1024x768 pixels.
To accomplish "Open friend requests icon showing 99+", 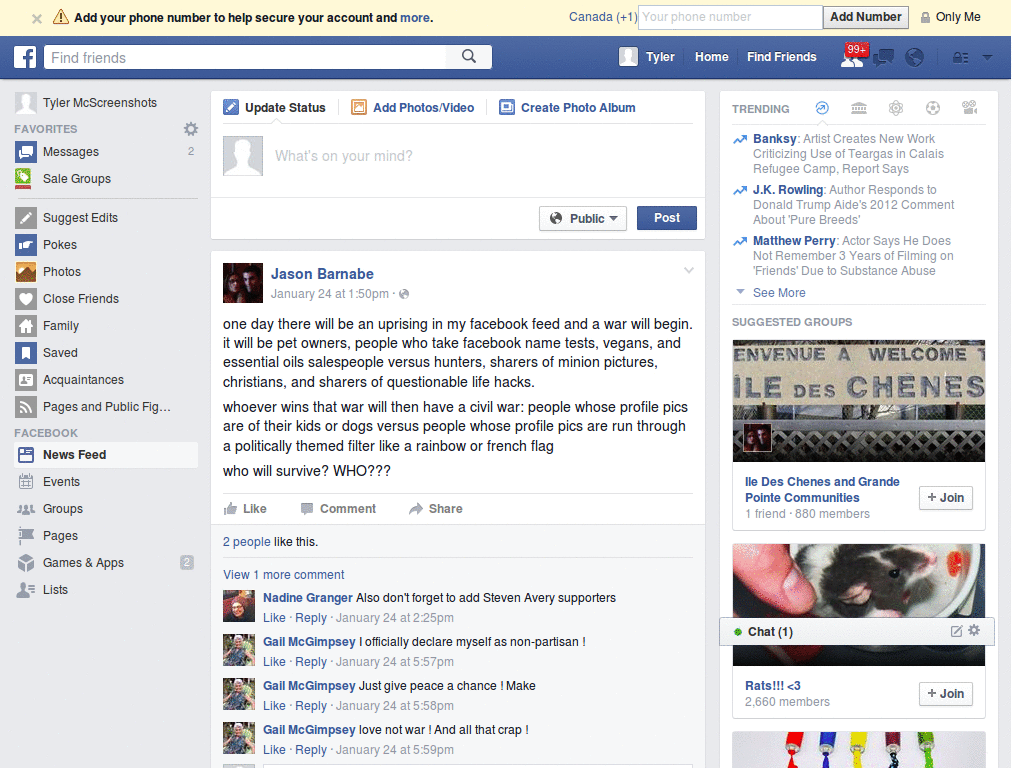I will click(852, 57).
